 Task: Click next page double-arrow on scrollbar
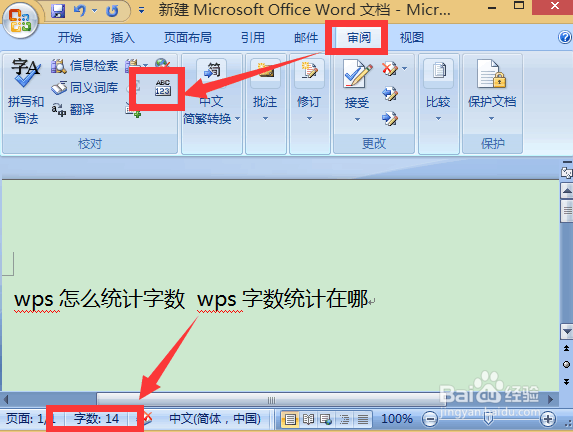tap(566, 382)
